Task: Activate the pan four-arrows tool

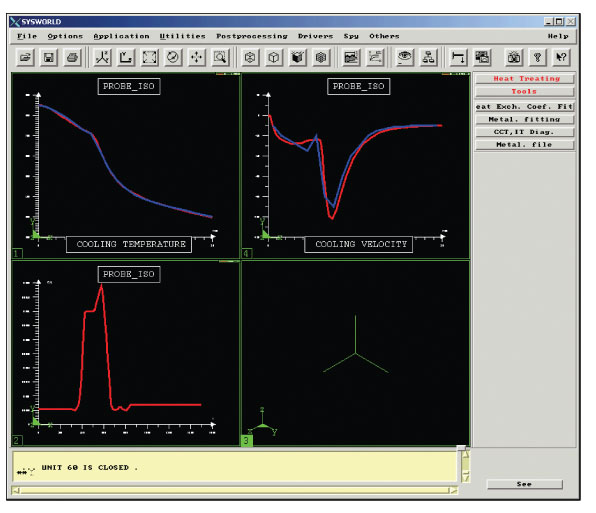Action: point(197,57)
